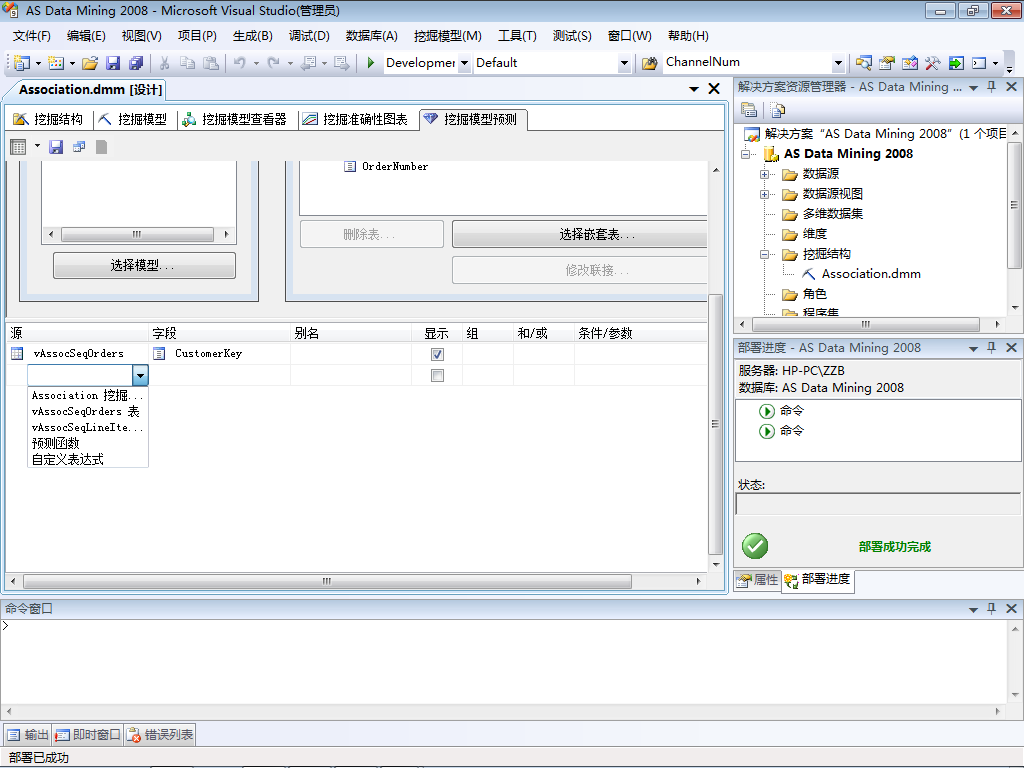Open the ChannelNum search dropdown
Image resolution: width=1024 pixels, height=768 pixels.
(x=839, y=63)
